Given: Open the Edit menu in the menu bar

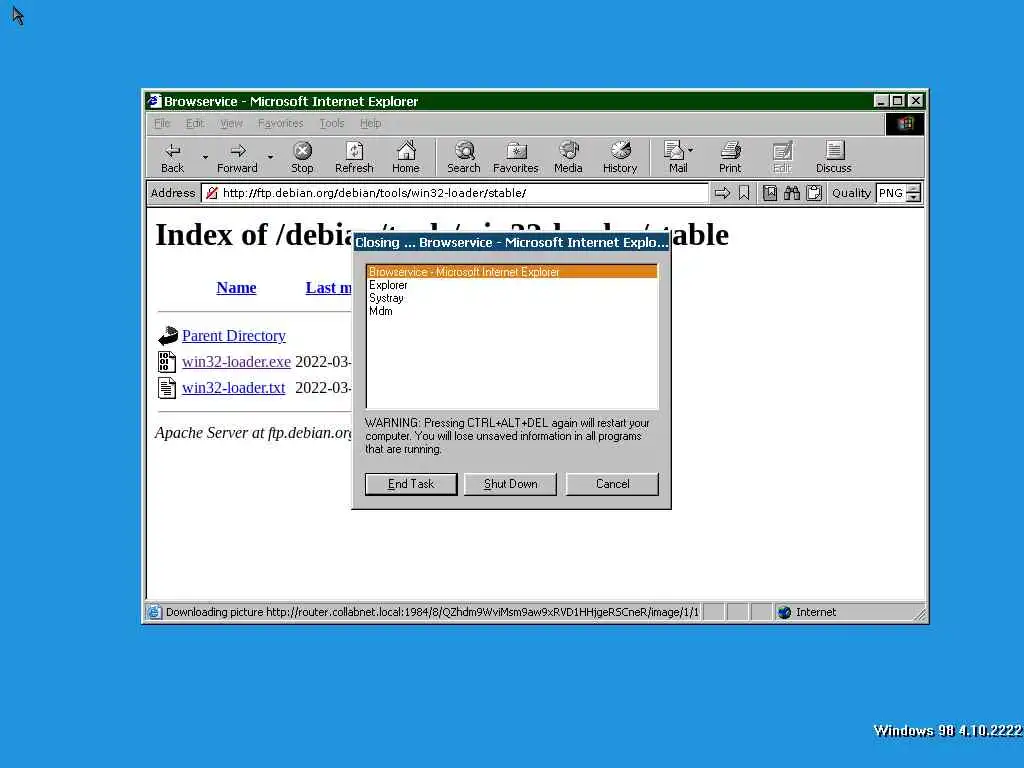Looking at the screenshot, I should coord(195,123).
